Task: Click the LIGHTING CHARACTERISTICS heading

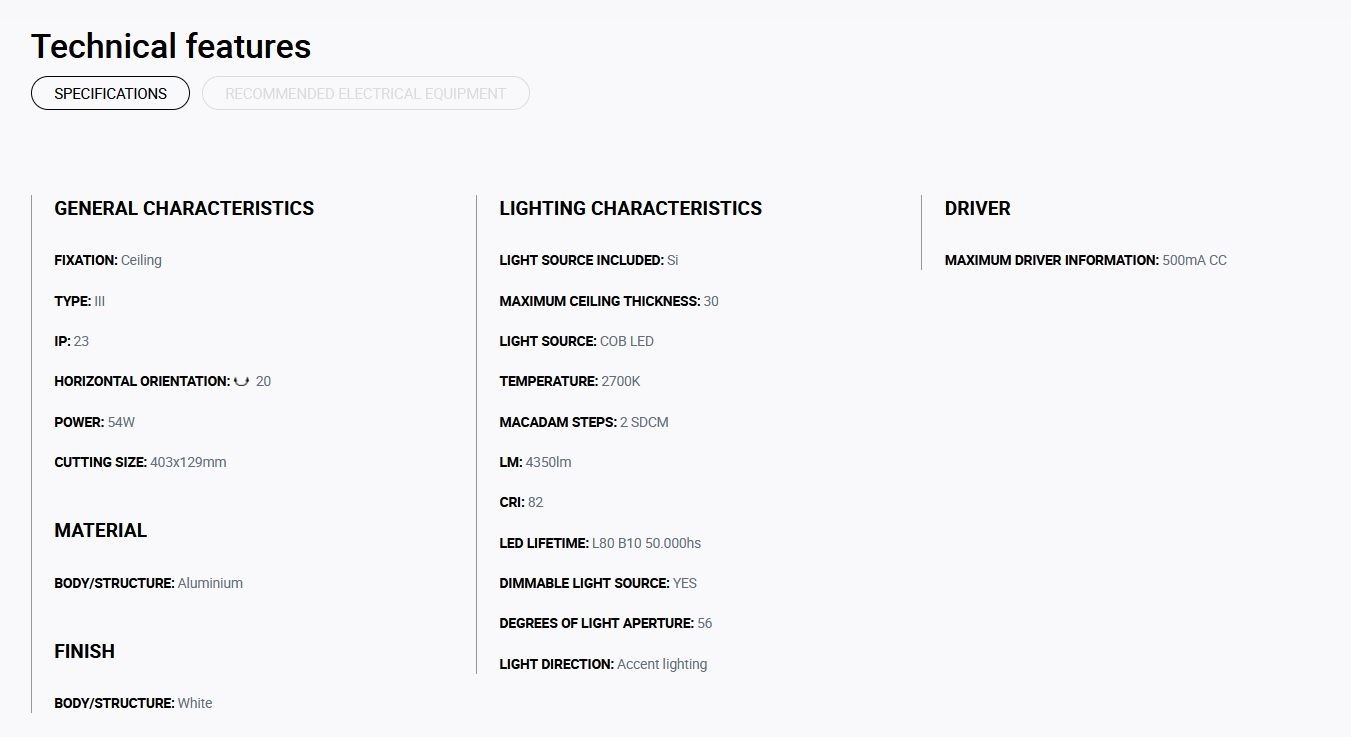Action: tap(630, 208)
